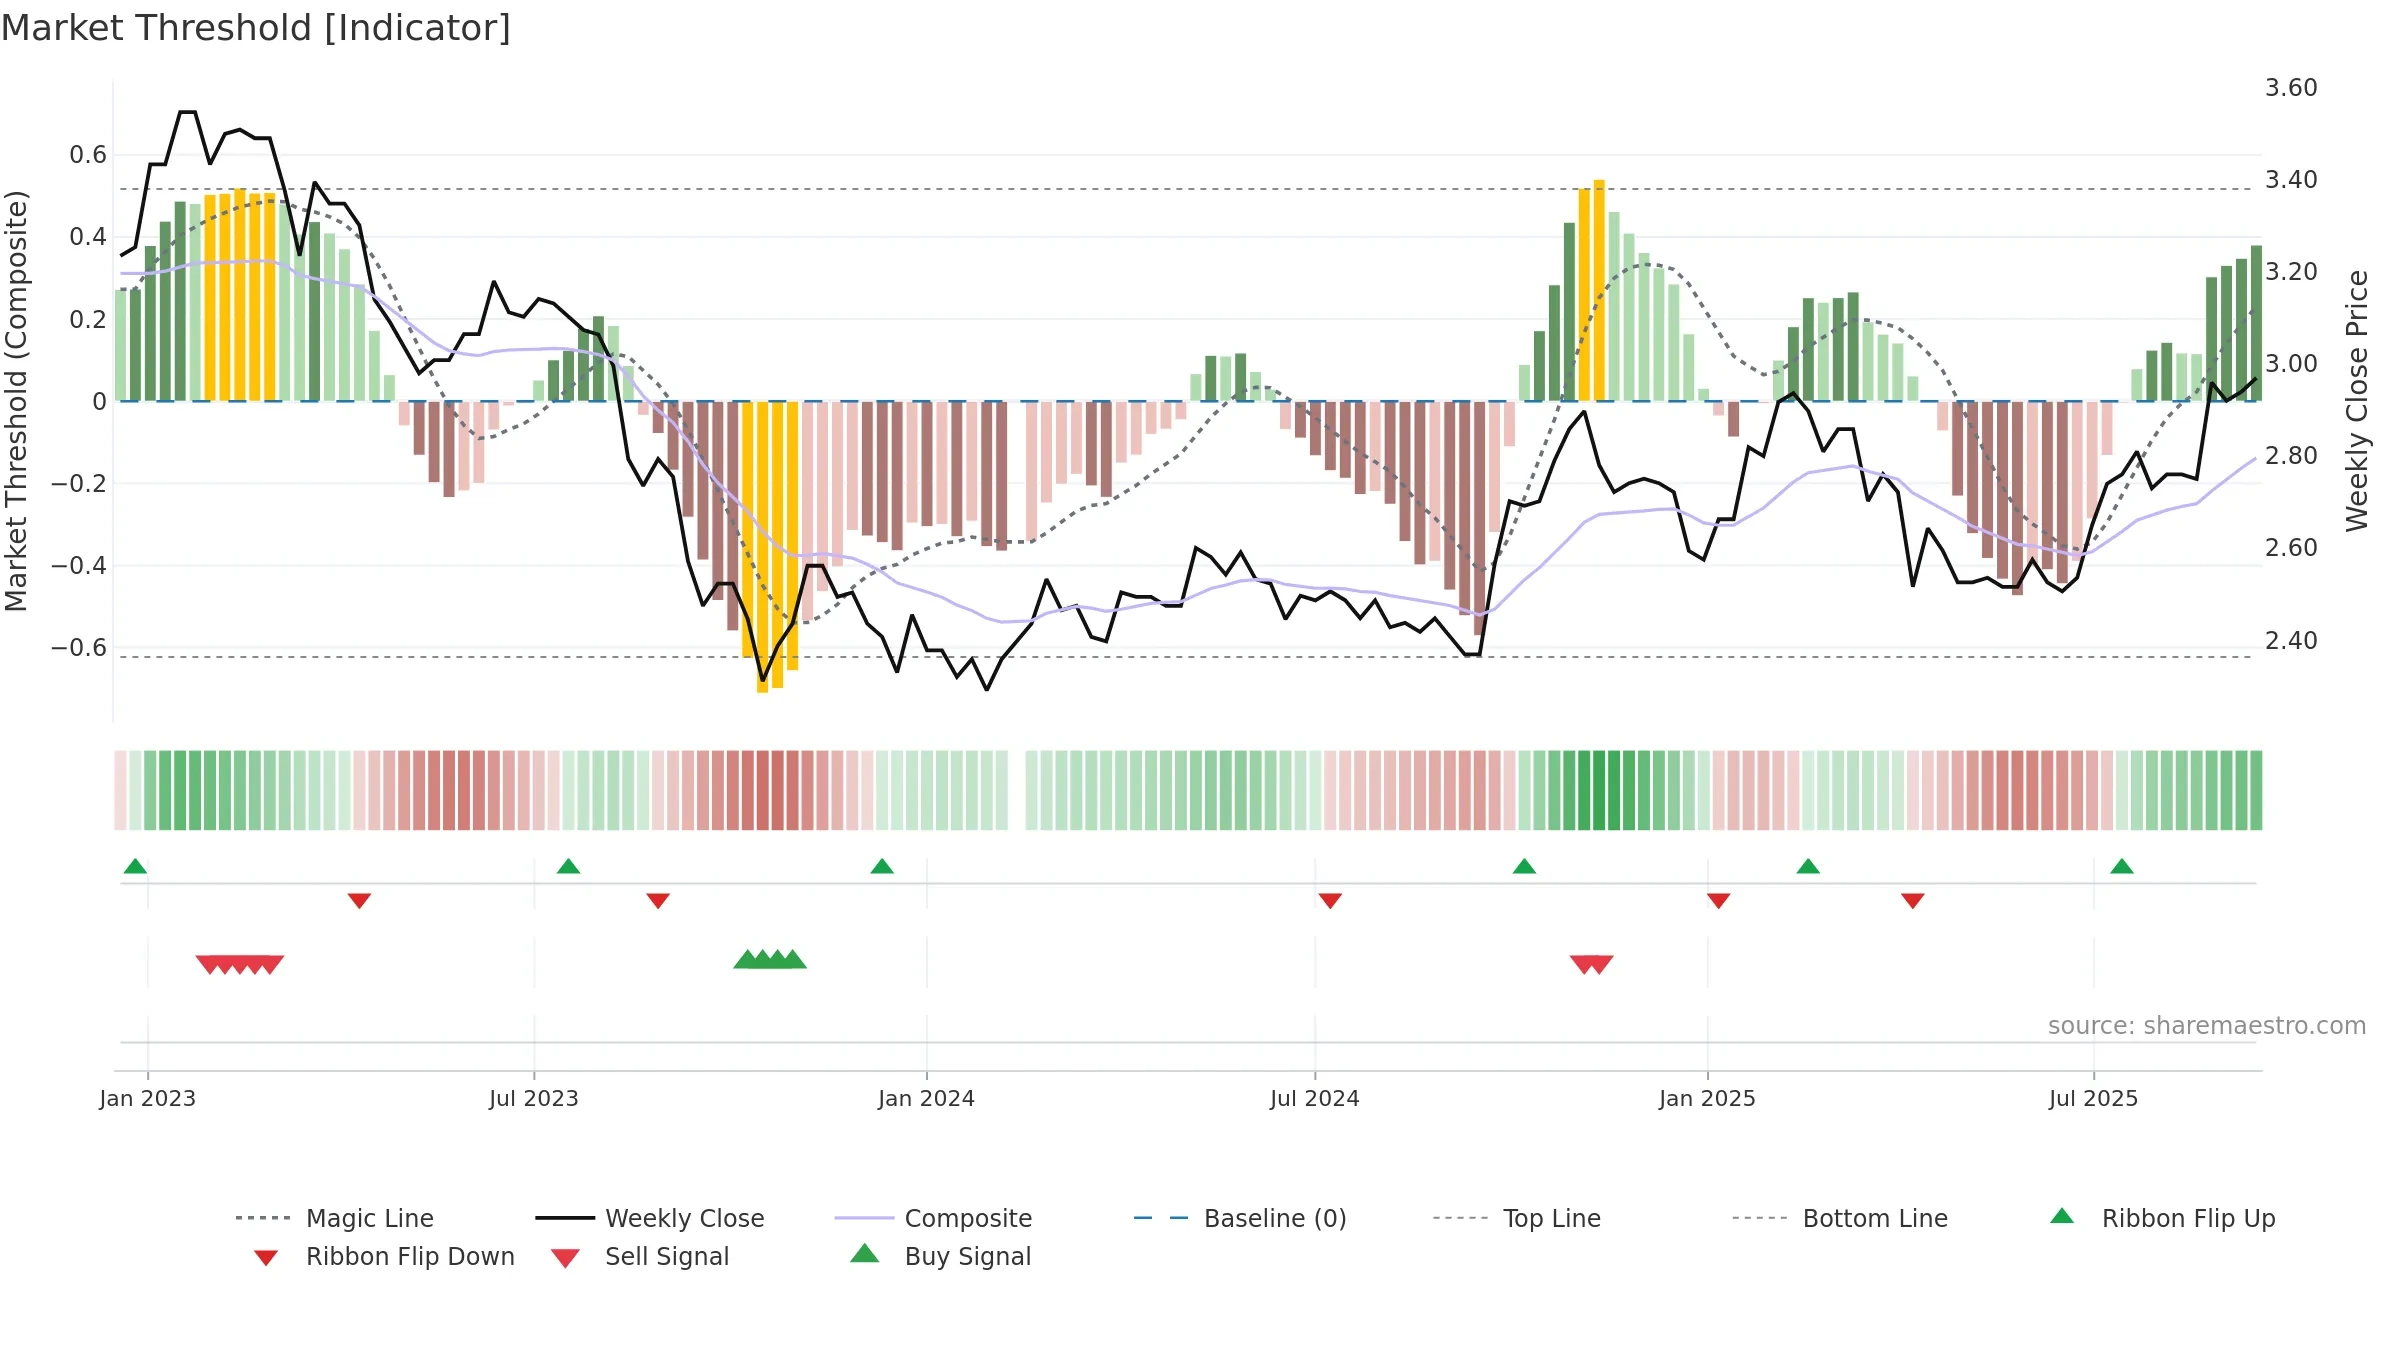Click the buy signal cluster in late 2023
Image resolution: width=2400 pixels, height=1350 pixels.
(770, 959)
